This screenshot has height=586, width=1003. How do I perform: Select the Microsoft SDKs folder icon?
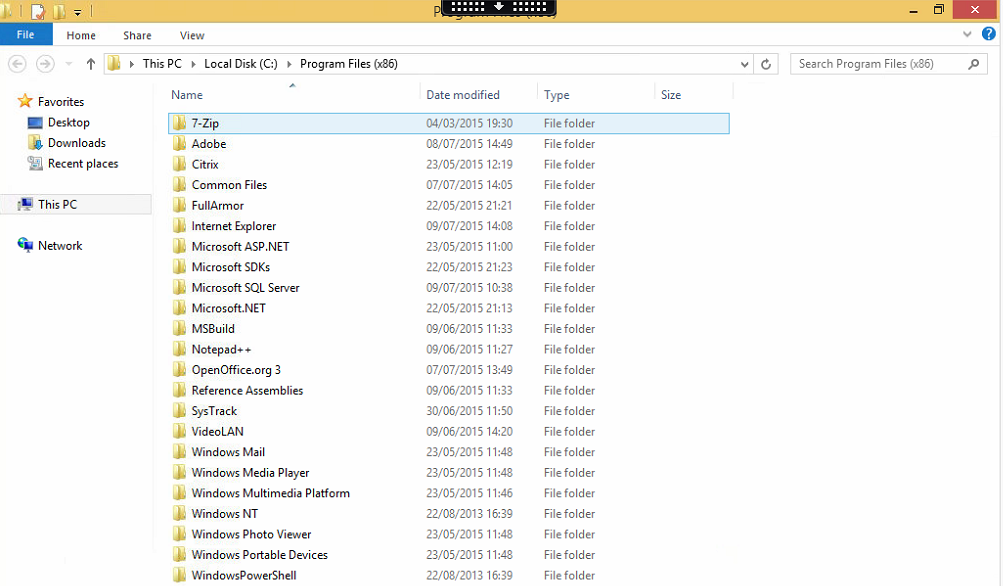pos(180,267)
